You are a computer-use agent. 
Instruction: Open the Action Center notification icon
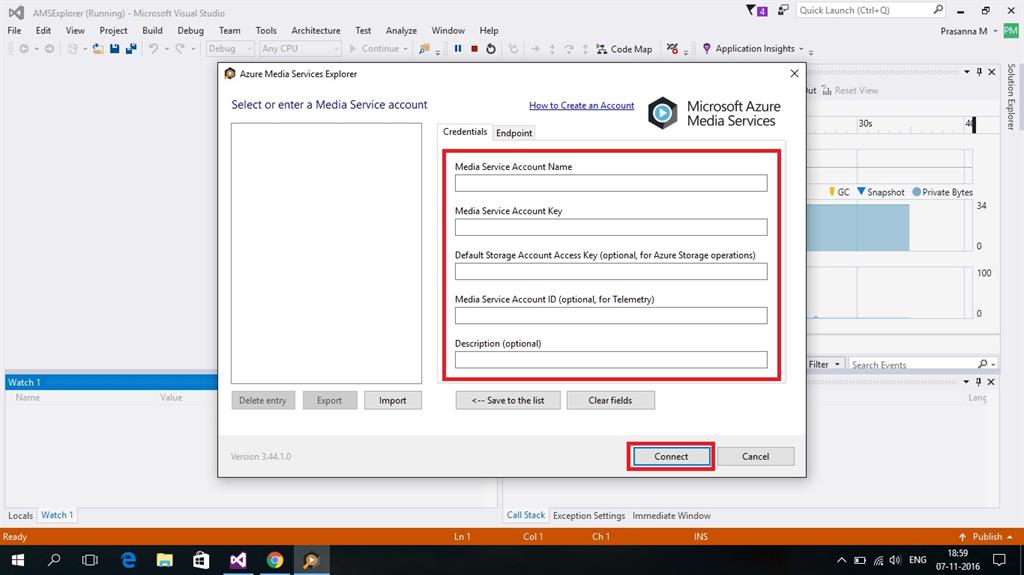(x=999, y=560)
